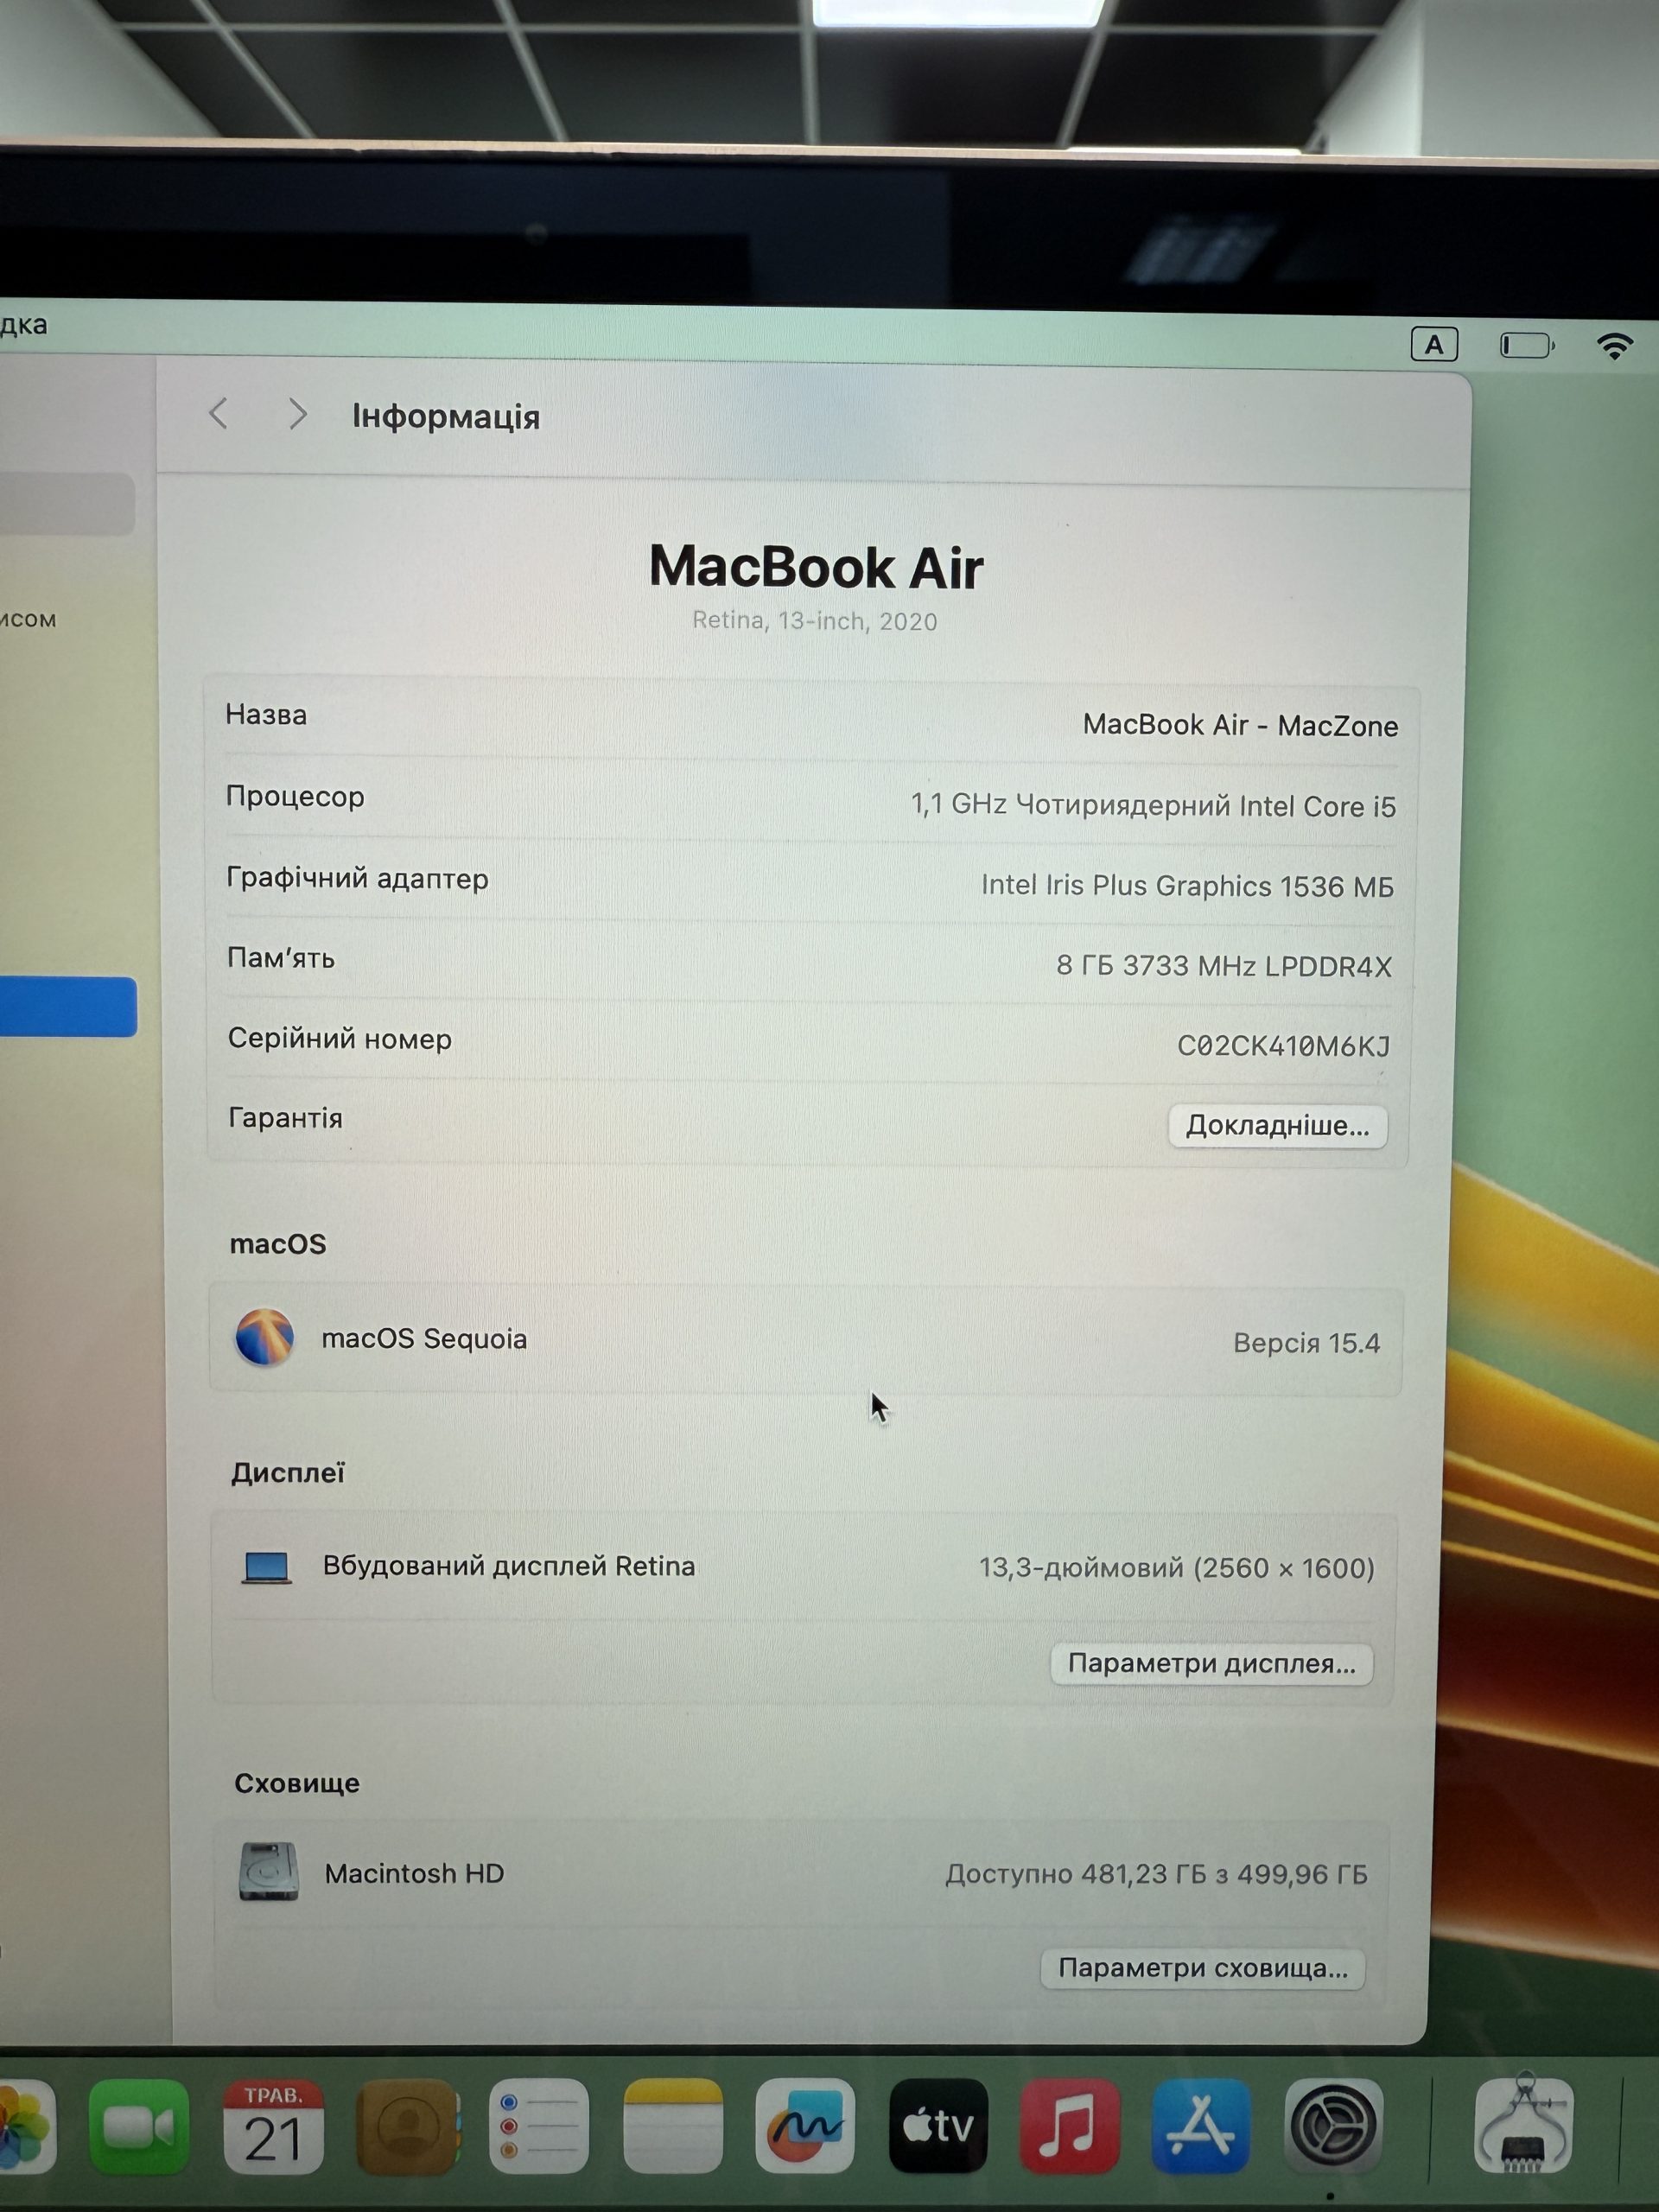Open the Докладніше… warranty details button
The width and height of the screenshot is (1659, 2212).
tap(1277, 1126)
